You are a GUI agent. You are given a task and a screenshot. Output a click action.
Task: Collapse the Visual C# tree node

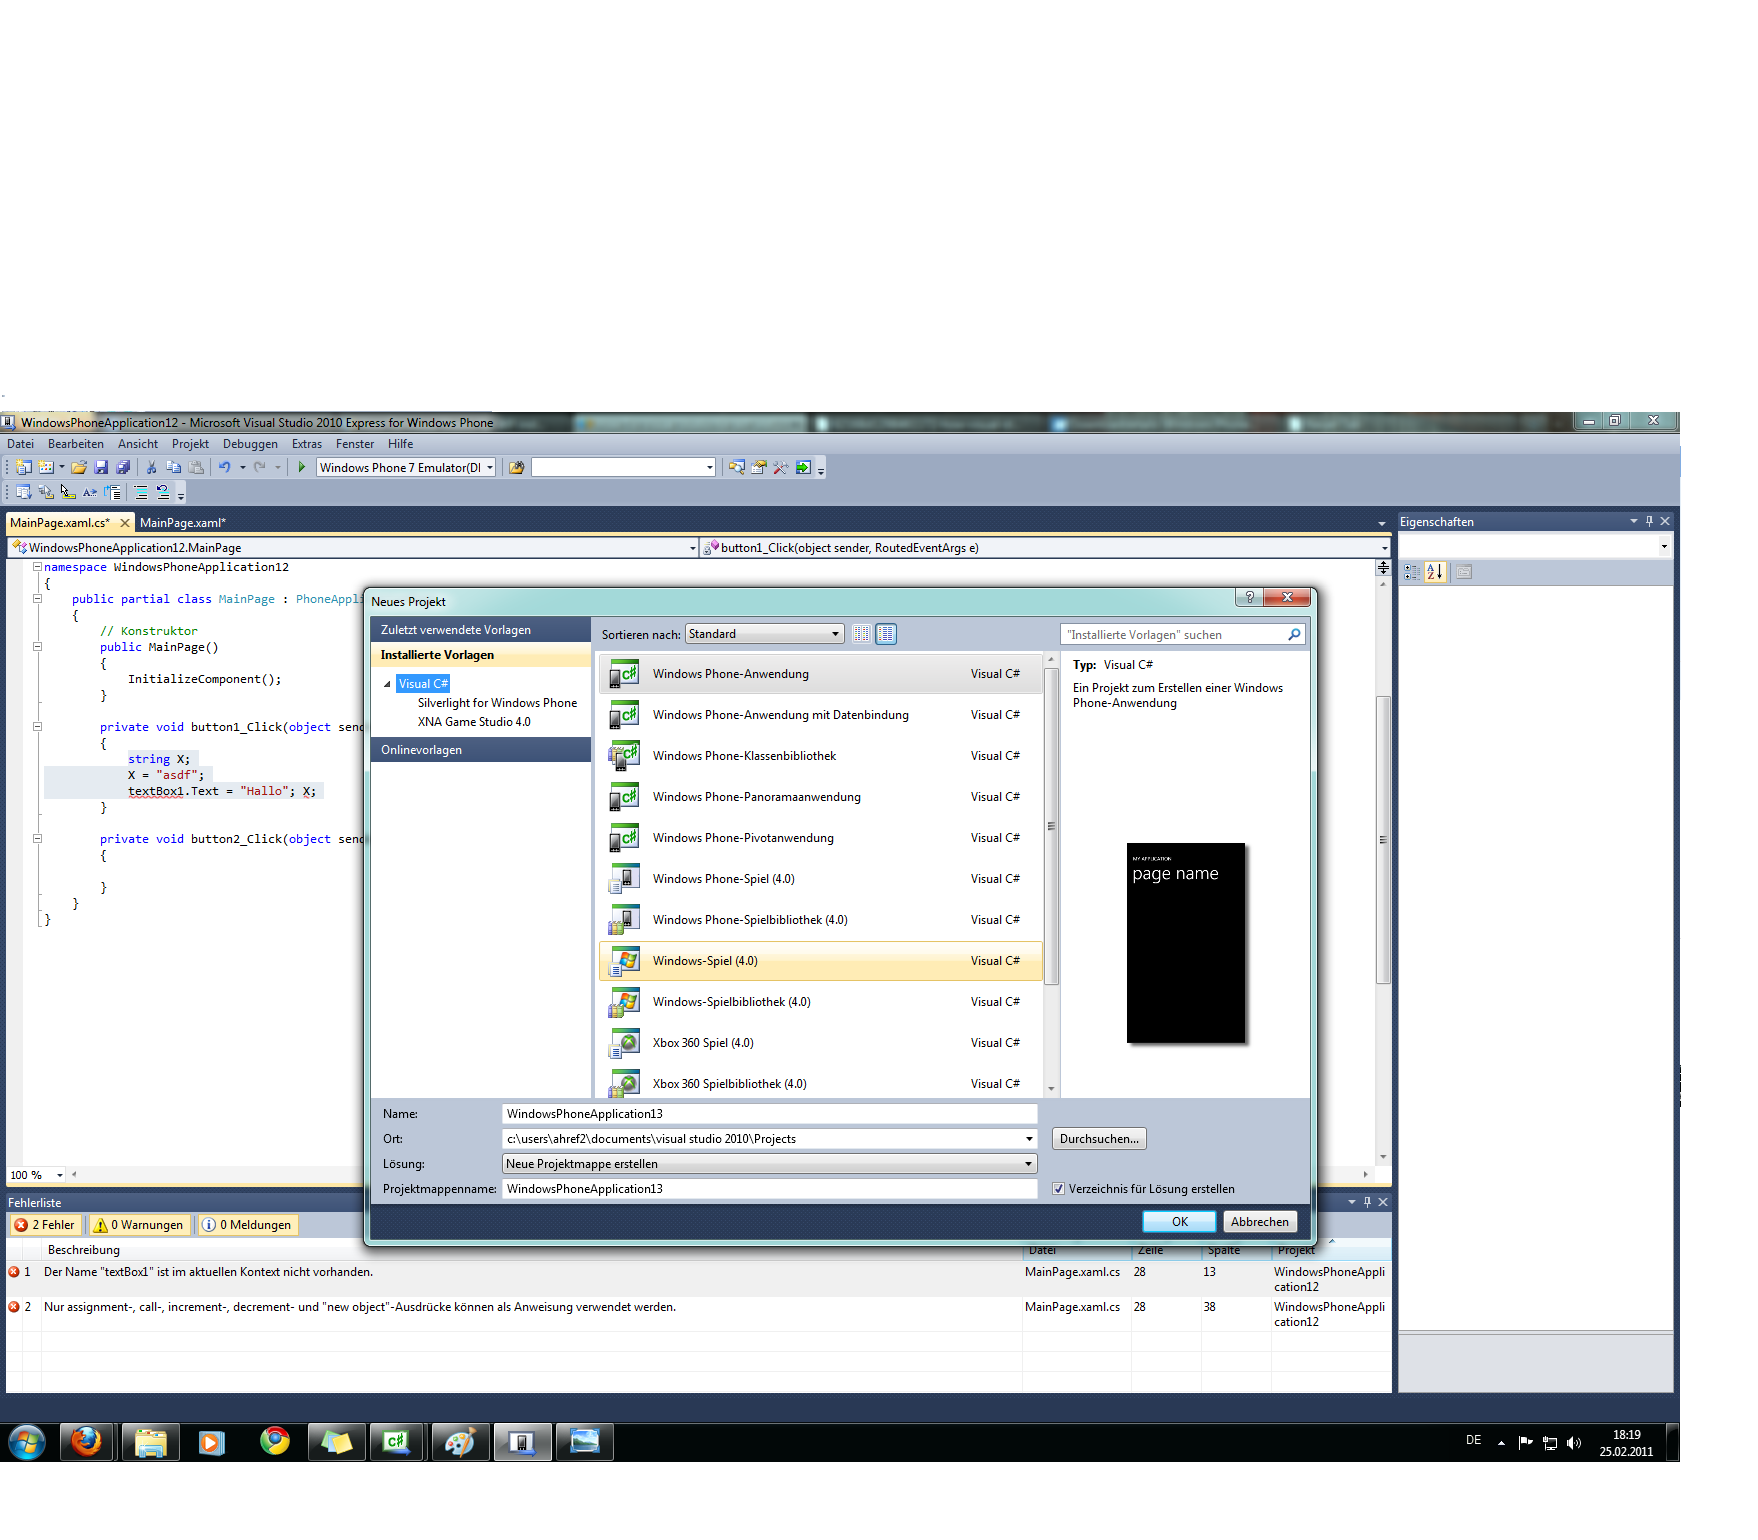pos(387,684)
